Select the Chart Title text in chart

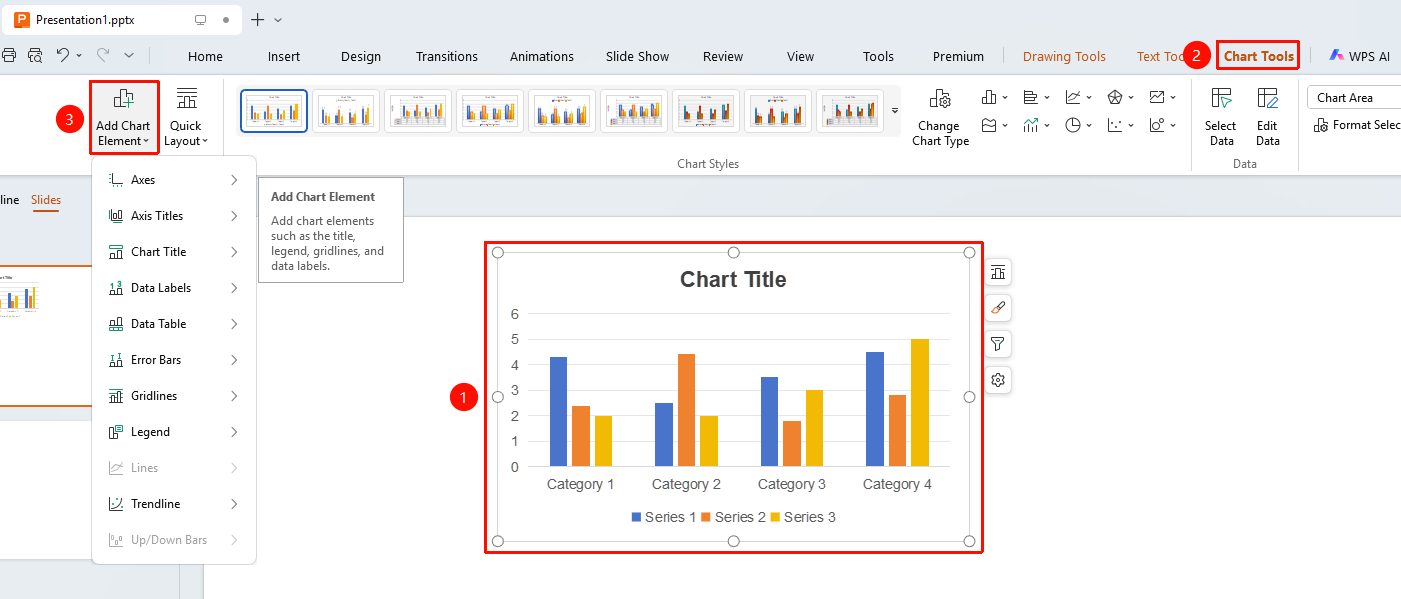[x=733, y=280]
